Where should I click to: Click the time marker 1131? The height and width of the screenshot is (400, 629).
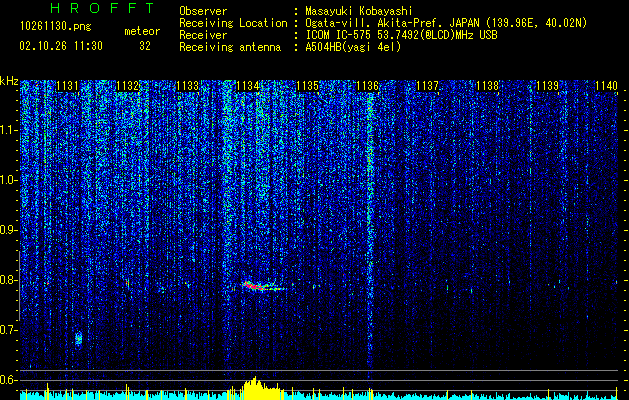[67, 86]
